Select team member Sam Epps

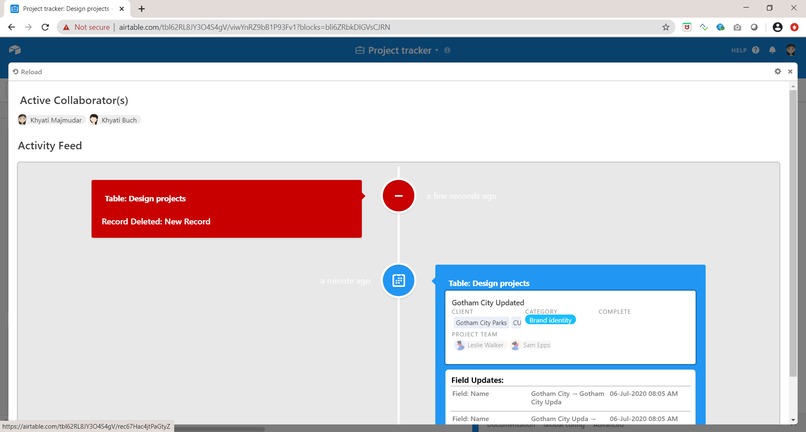(x=531, y=345)
